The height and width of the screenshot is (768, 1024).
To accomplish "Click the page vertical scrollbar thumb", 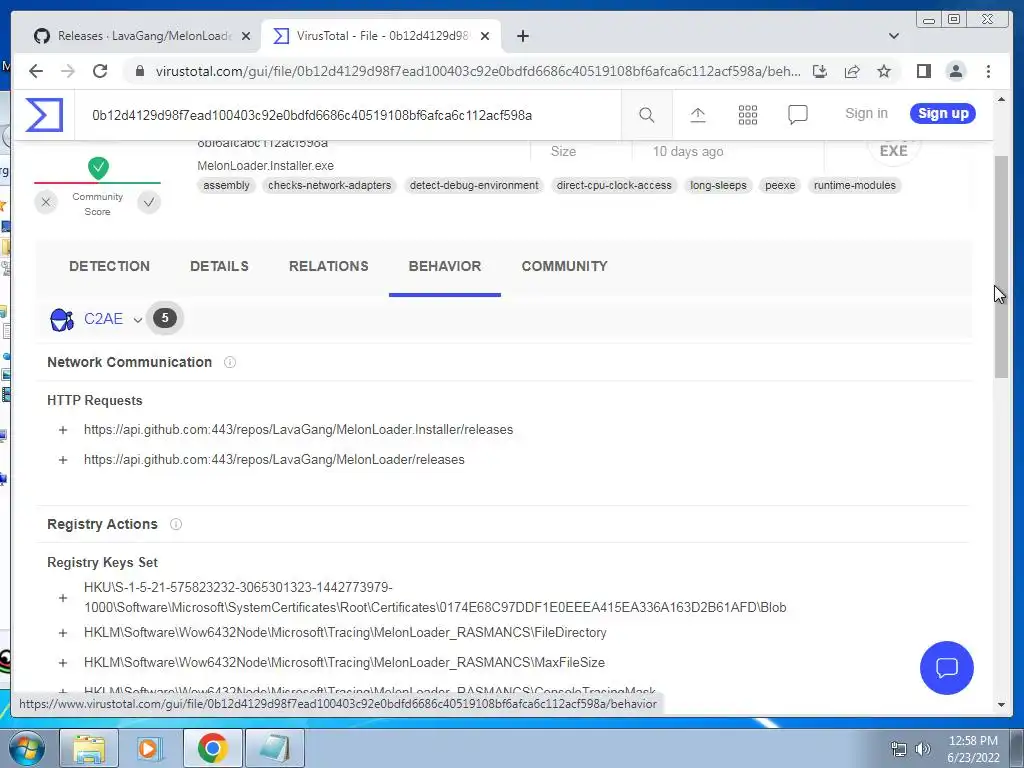I will 1001,266.
